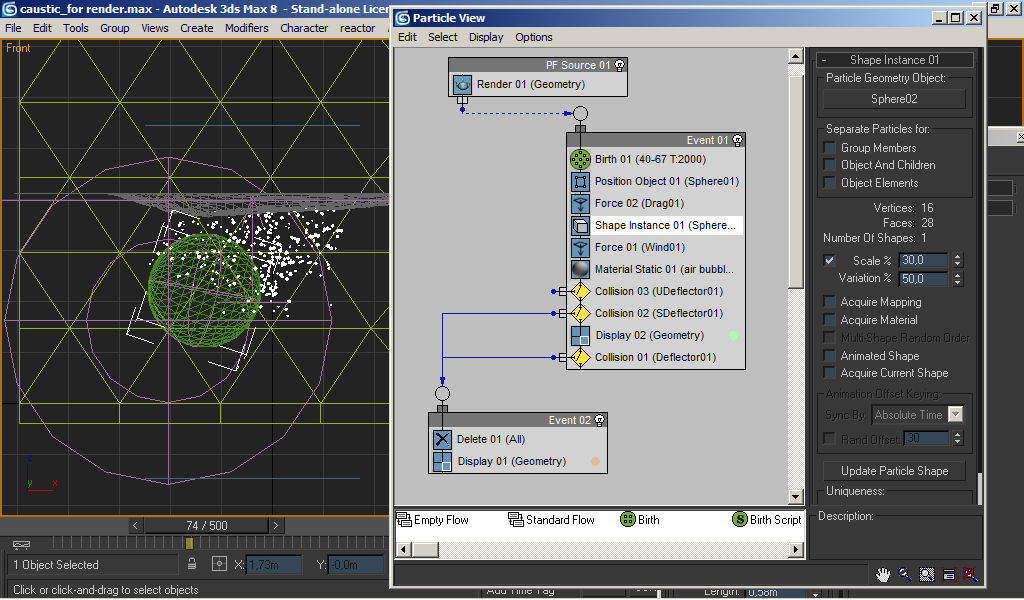Viewport: 1024px width, 600px height.
Task: Click Update Particle Shape button
Action: click(x=894, y=471)
